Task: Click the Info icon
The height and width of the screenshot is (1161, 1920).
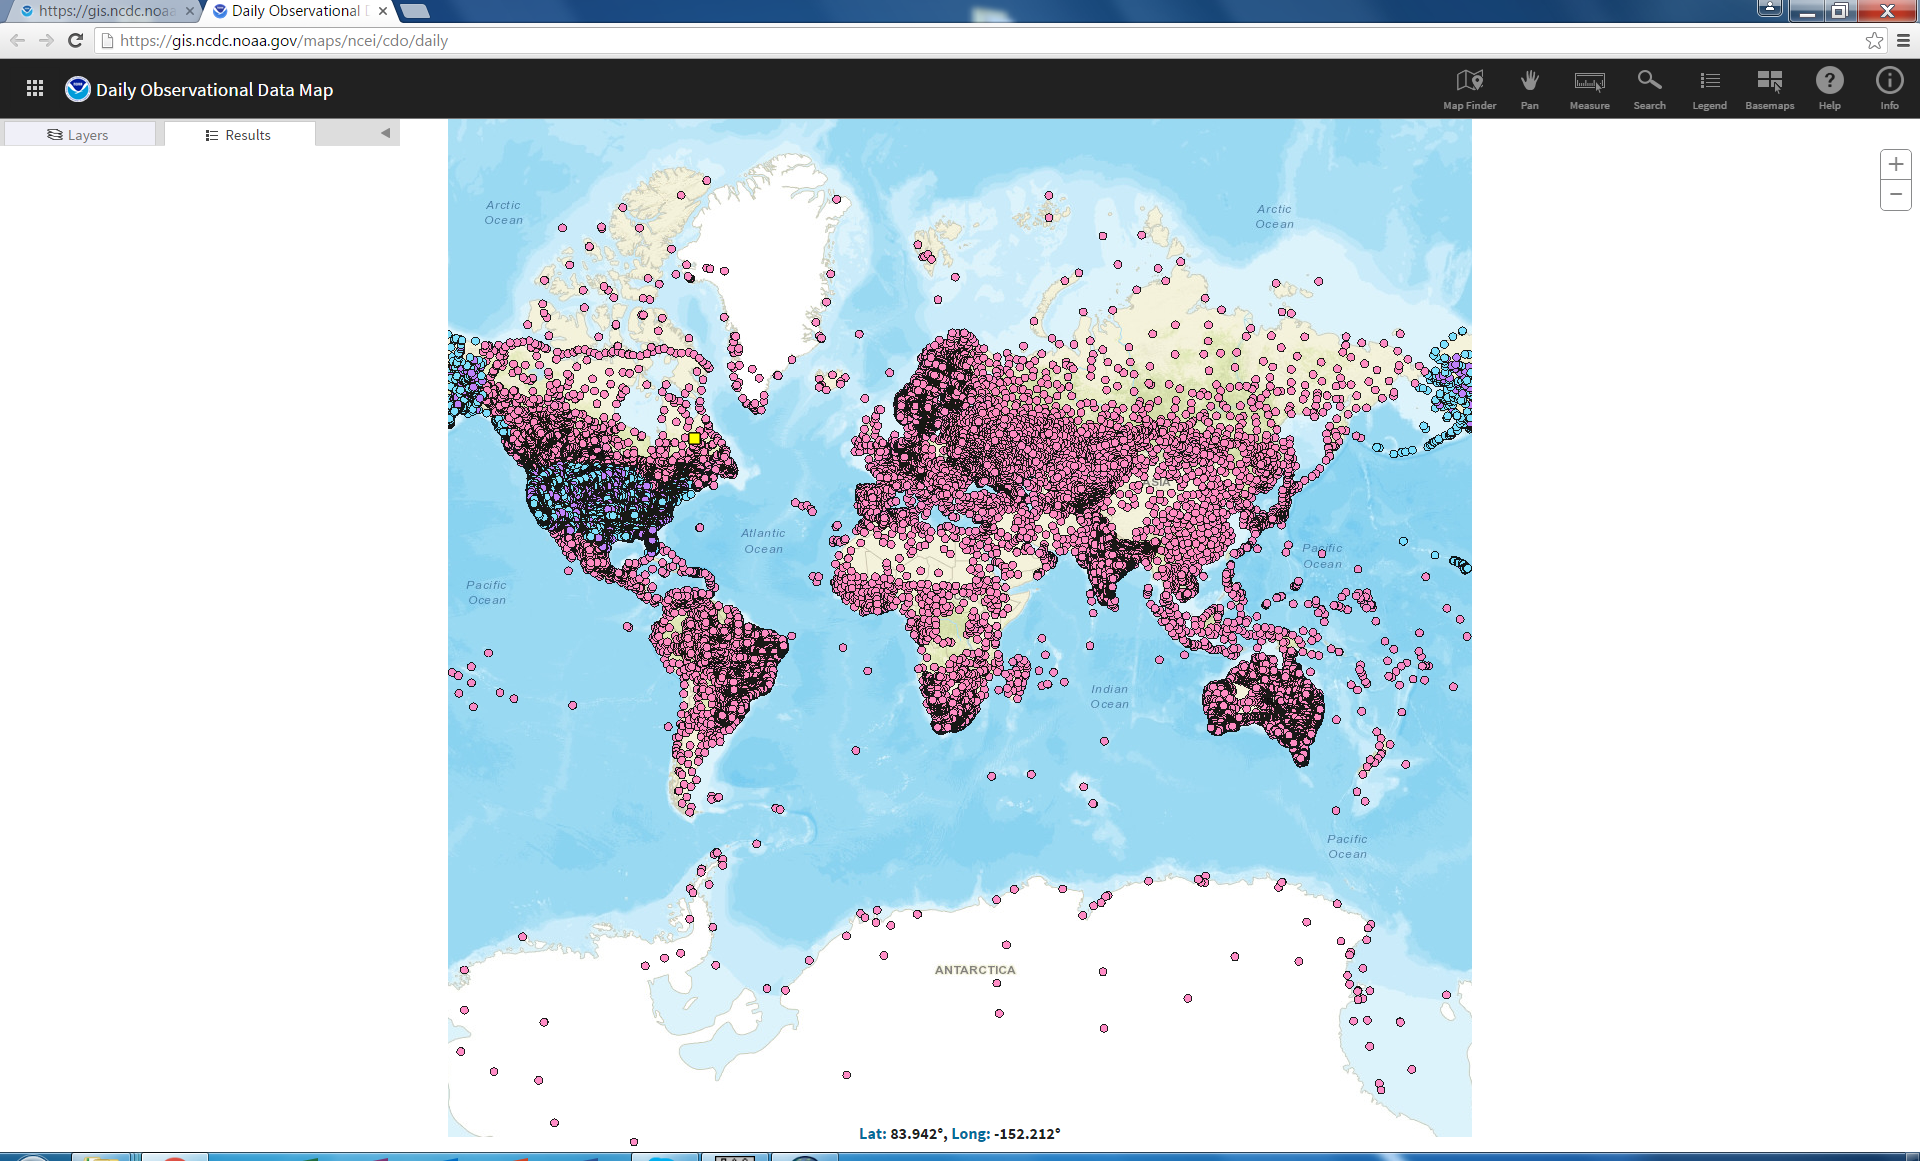Action: pyautogui.click(x=1889, y=87)
